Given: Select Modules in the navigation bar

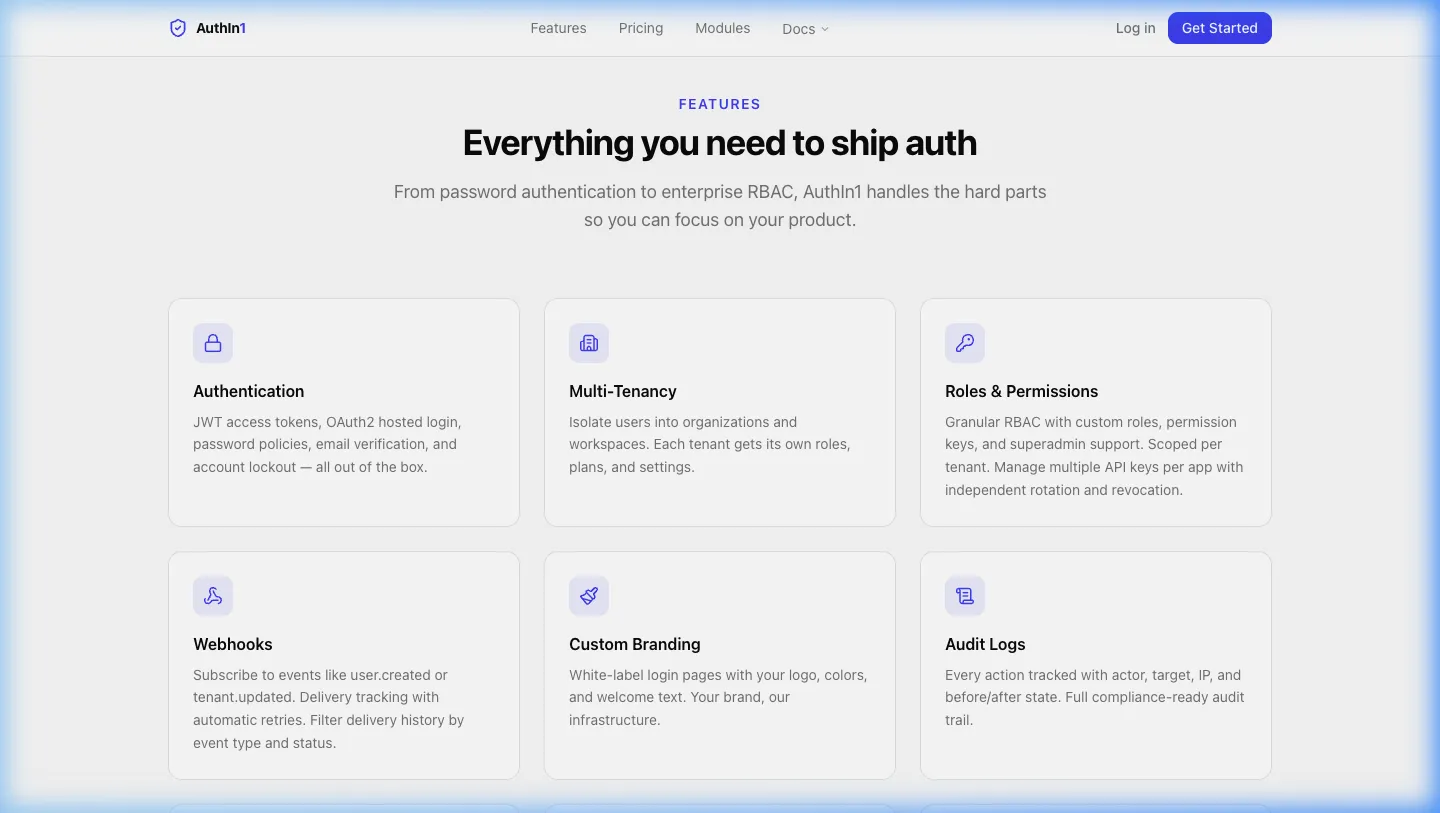Looking at the screenshot, I should [722, 28].
